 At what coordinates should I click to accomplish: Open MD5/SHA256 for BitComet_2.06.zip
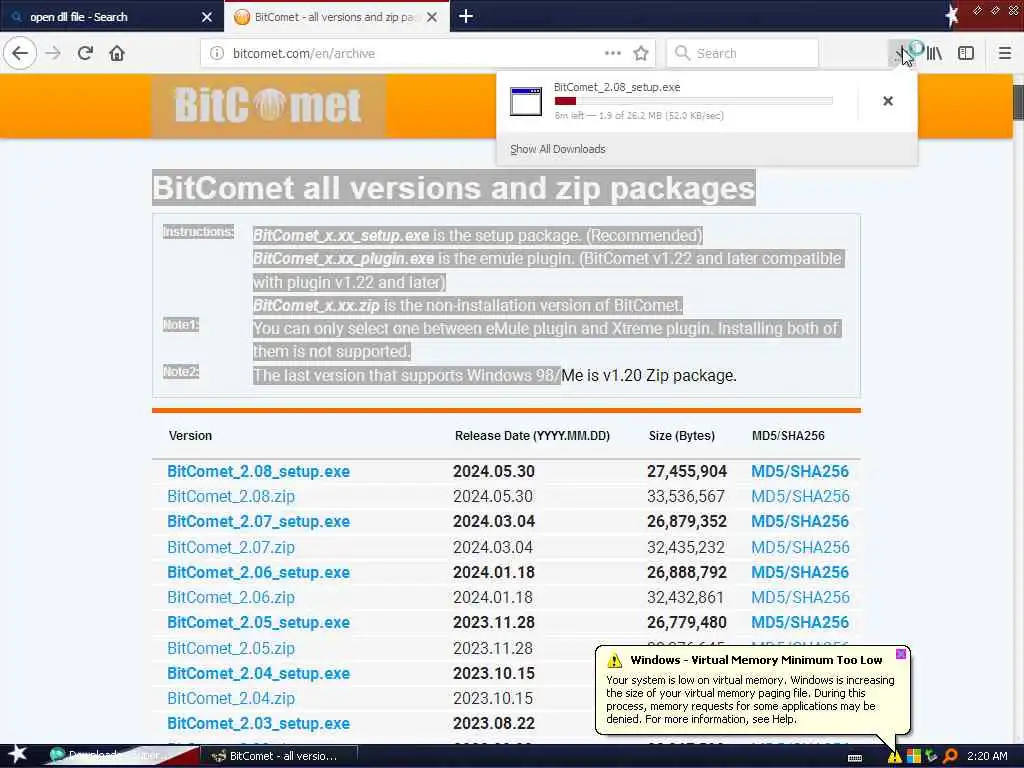800,598
